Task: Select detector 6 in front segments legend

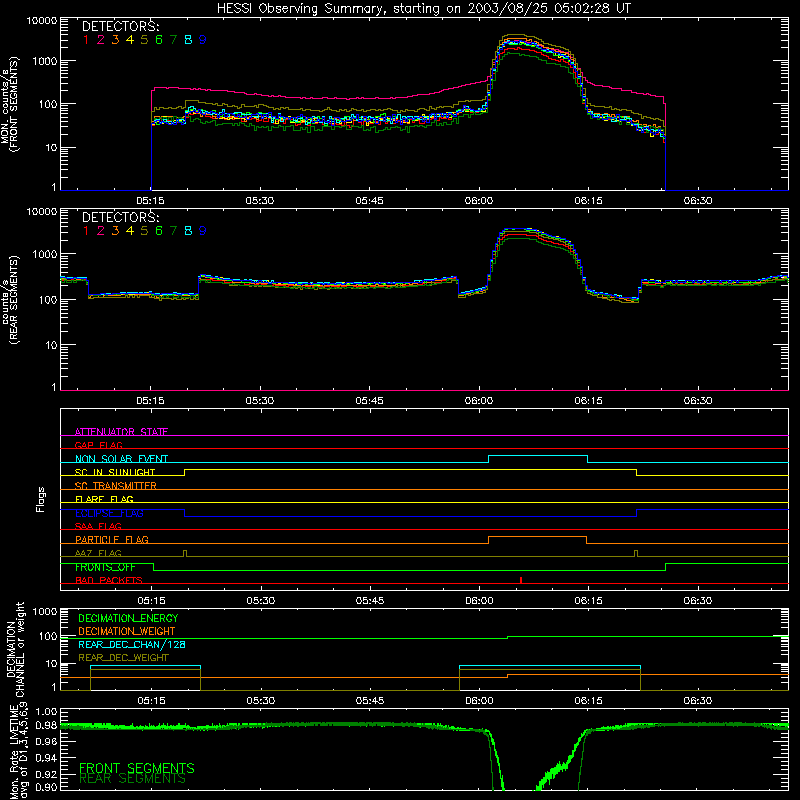Action: click(x=159, y=40)
